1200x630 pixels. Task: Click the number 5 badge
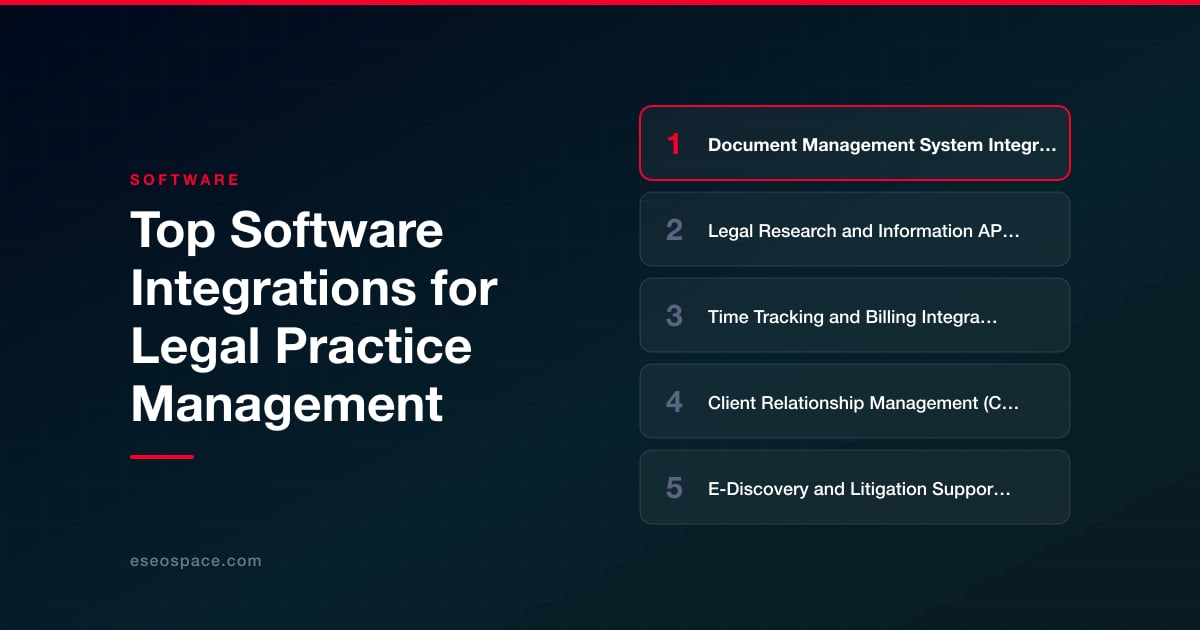tap(674, 488)
